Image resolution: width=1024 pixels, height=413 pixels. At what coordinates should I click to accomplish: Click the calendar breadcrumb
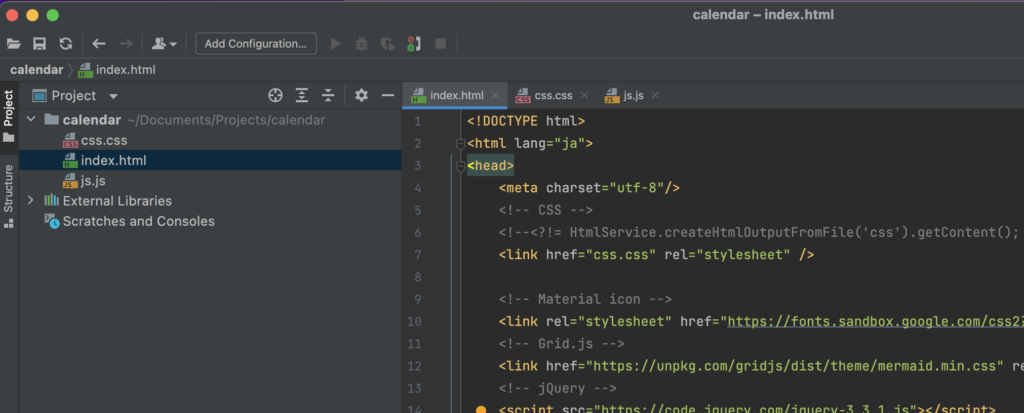coord(37,70)
